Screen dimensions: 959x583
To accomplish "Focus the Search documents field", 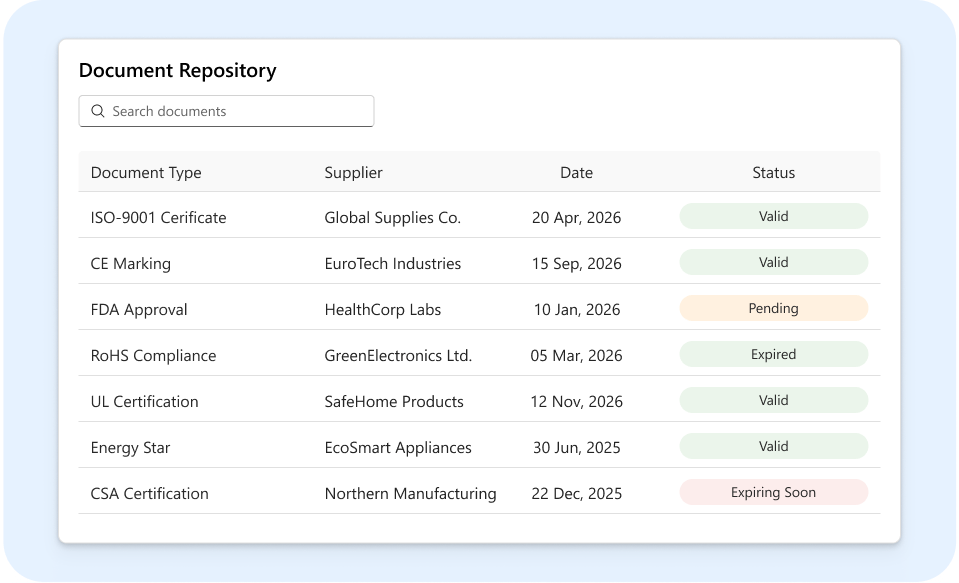I will (226, 111).
